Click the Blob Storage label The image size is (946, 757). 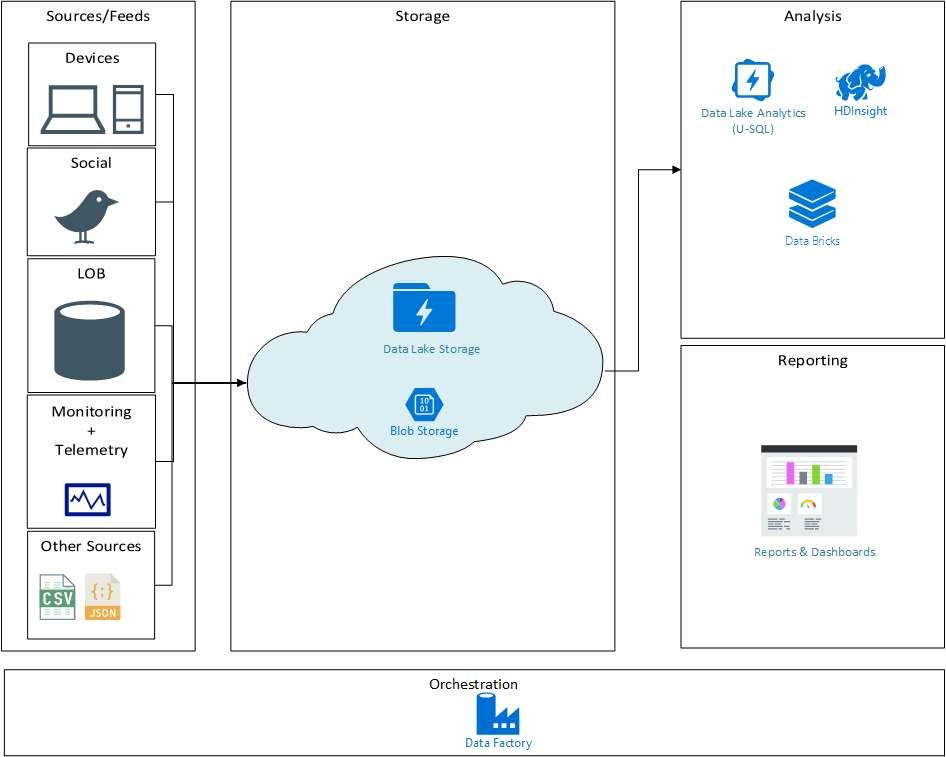point(424,431)
